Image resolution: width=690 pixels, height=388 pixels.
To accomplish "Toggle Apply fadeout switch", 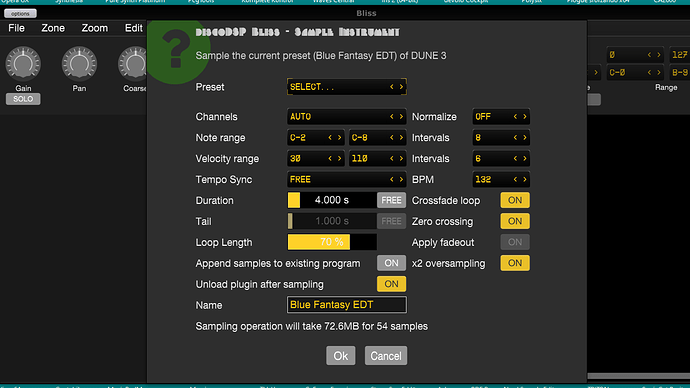I will [x=515, y=242].
